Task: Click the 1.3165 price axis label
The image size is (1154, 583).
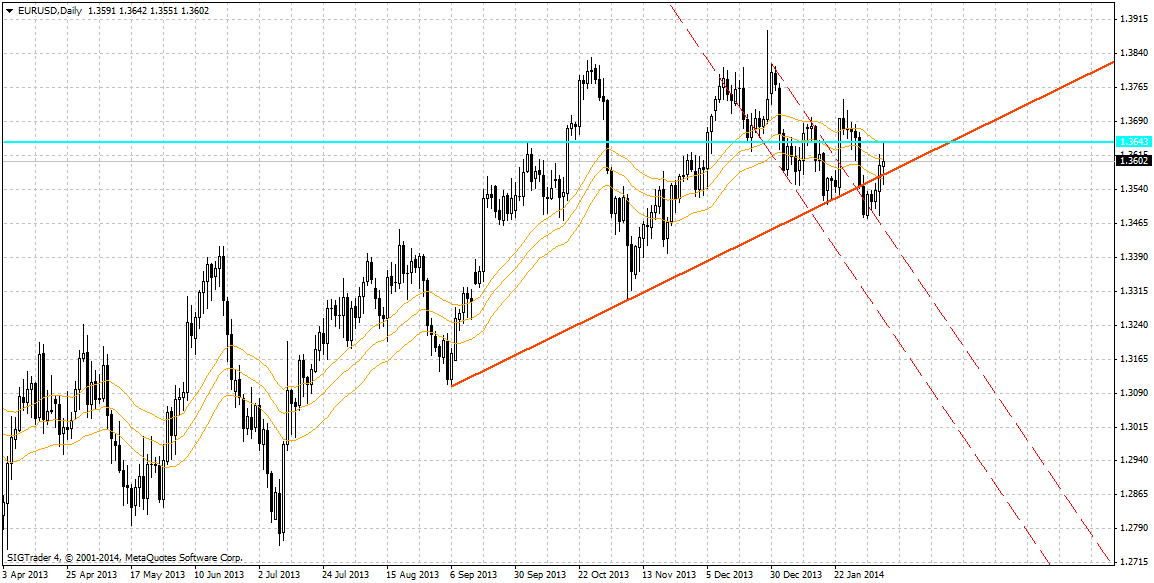Action: click(x=1136, y=358)
